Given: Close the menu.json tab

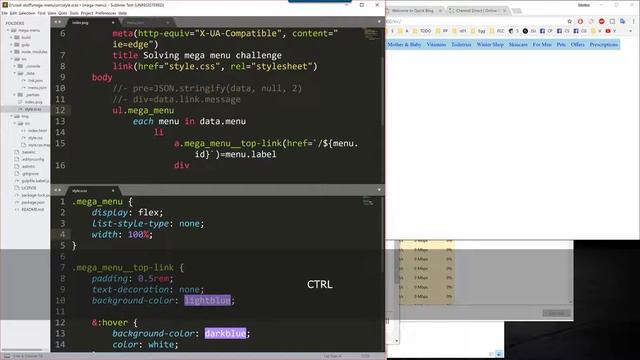Looking at the screenshot, I should pos(167,22).
